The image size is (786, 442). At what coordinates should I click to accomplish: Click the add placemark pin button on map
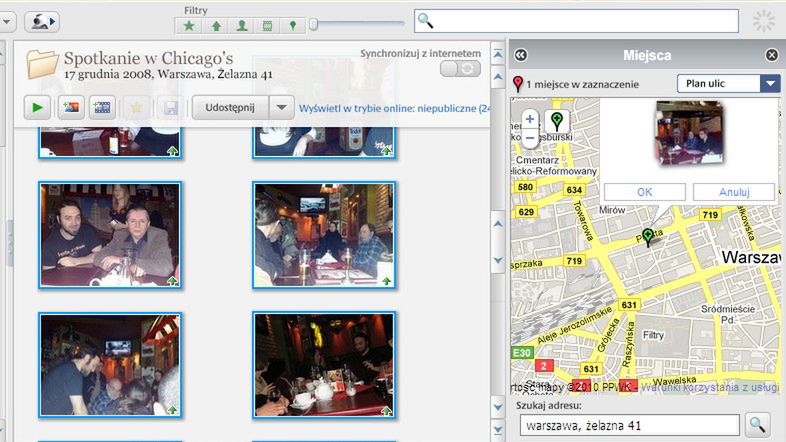(x=556, y=121)
